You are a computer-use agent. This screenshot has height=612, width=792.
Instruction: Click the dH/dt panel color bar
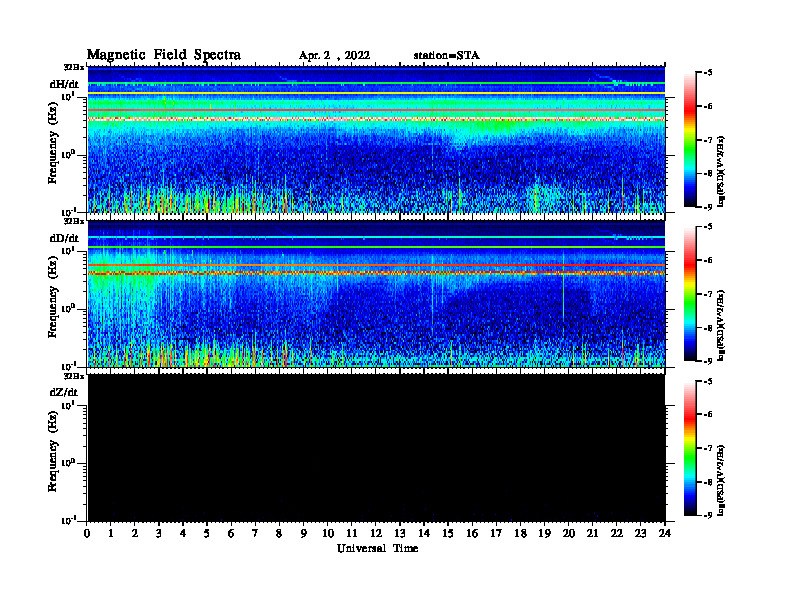click(690, 140)
